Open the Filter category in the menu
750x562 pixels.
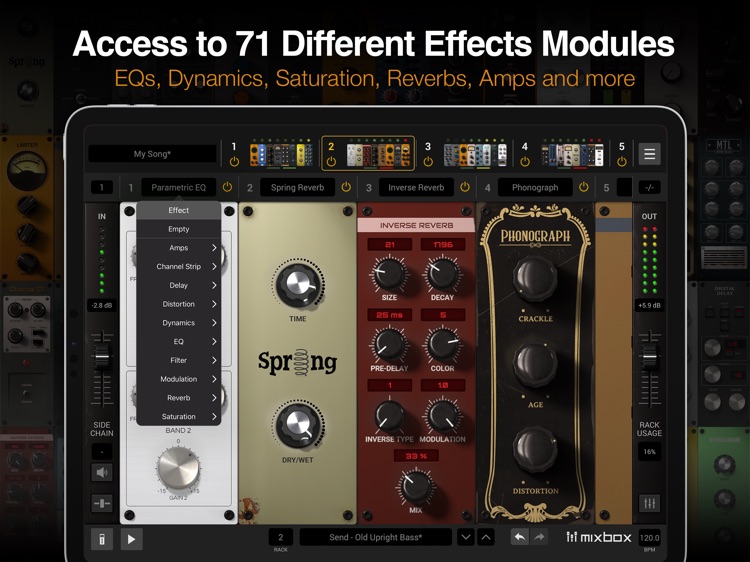tap(178, 360)
